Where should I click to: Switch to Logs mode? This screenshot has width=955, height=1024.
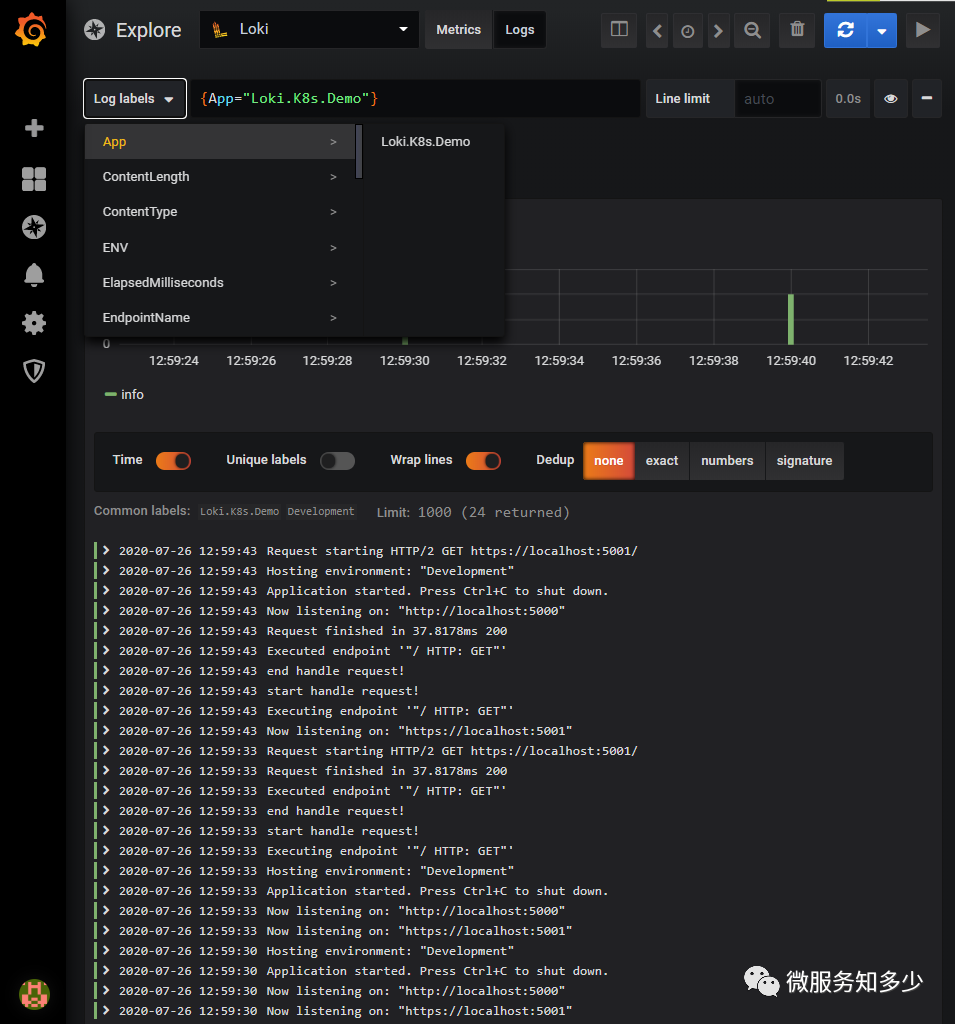pos(519,30)
